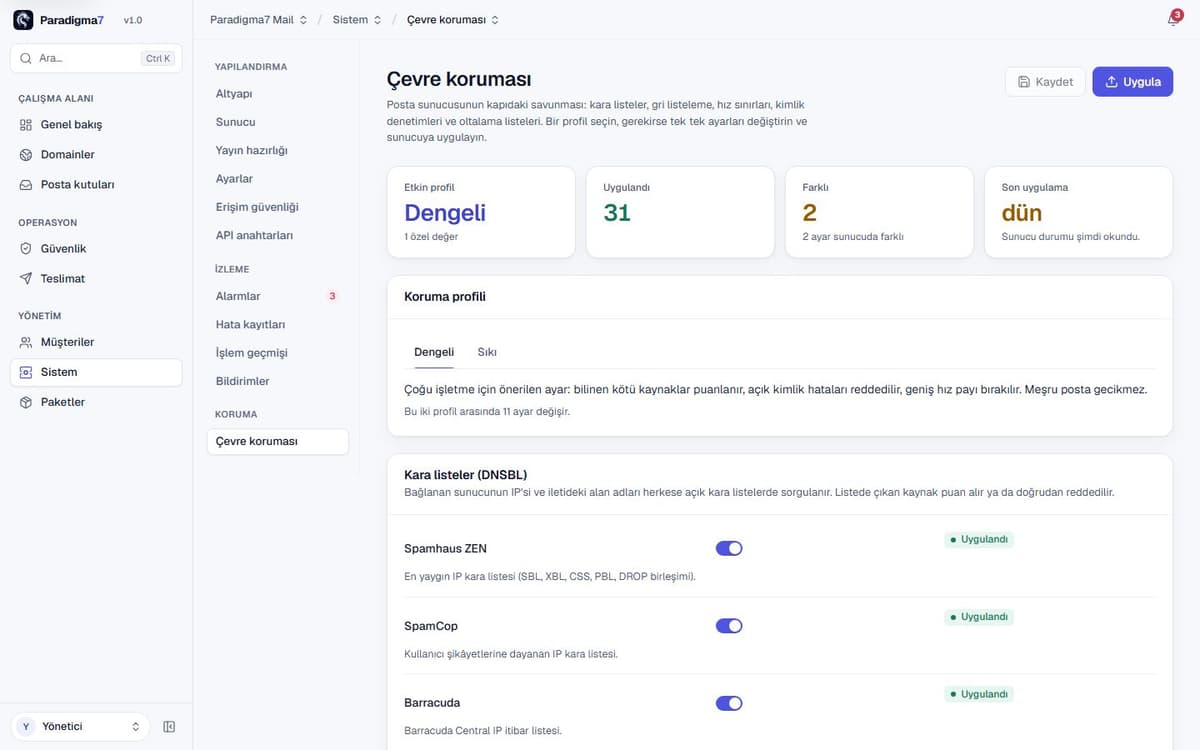Collapse the sidebar with the panel icon

pos(169,727)
